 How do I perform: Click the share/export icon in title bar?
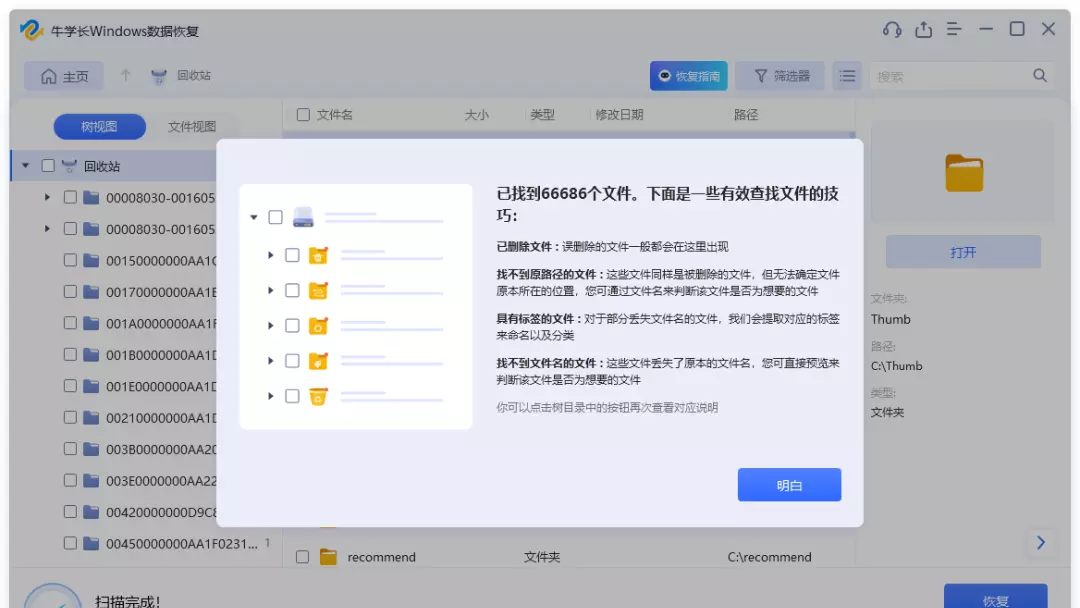[x=923, y=30]
